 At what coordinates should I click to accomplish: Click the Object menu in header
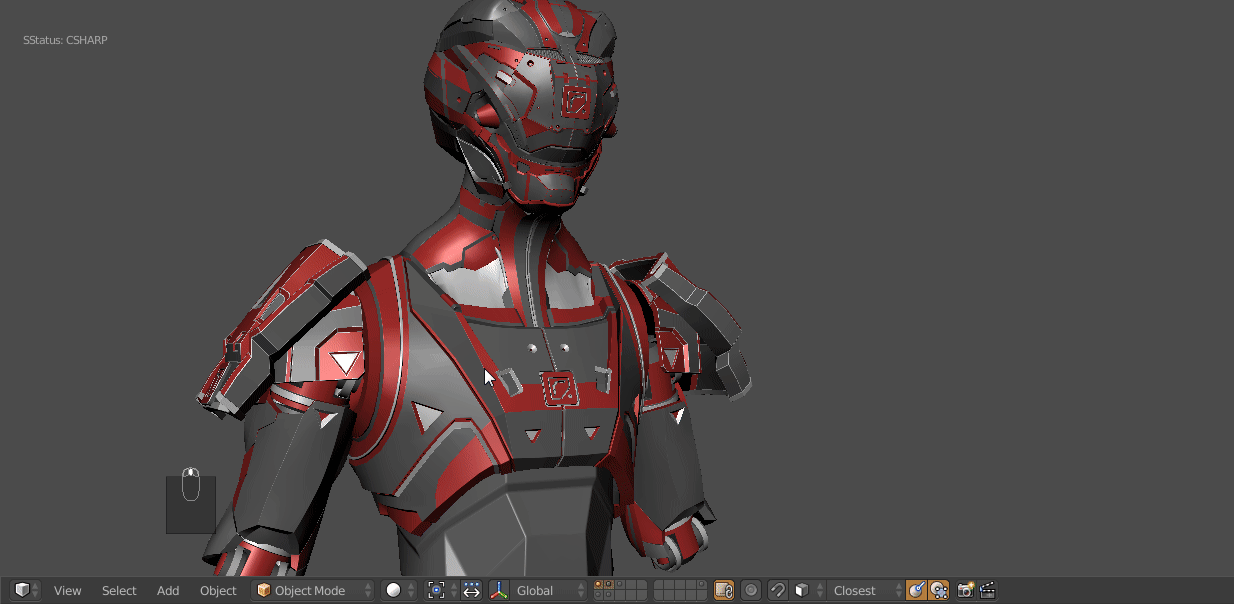pyautogui.click(x=218, y=590)
